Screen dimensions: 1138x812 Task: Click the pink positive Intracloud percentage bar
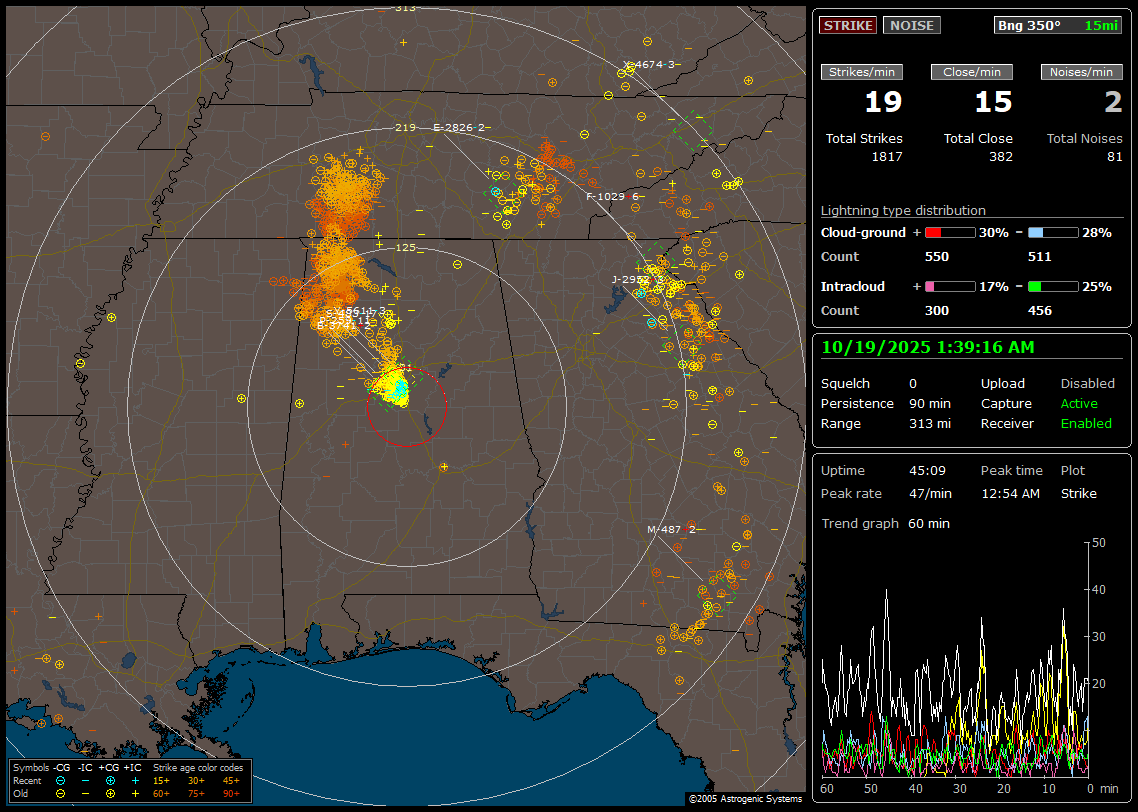tap(948, 286)
